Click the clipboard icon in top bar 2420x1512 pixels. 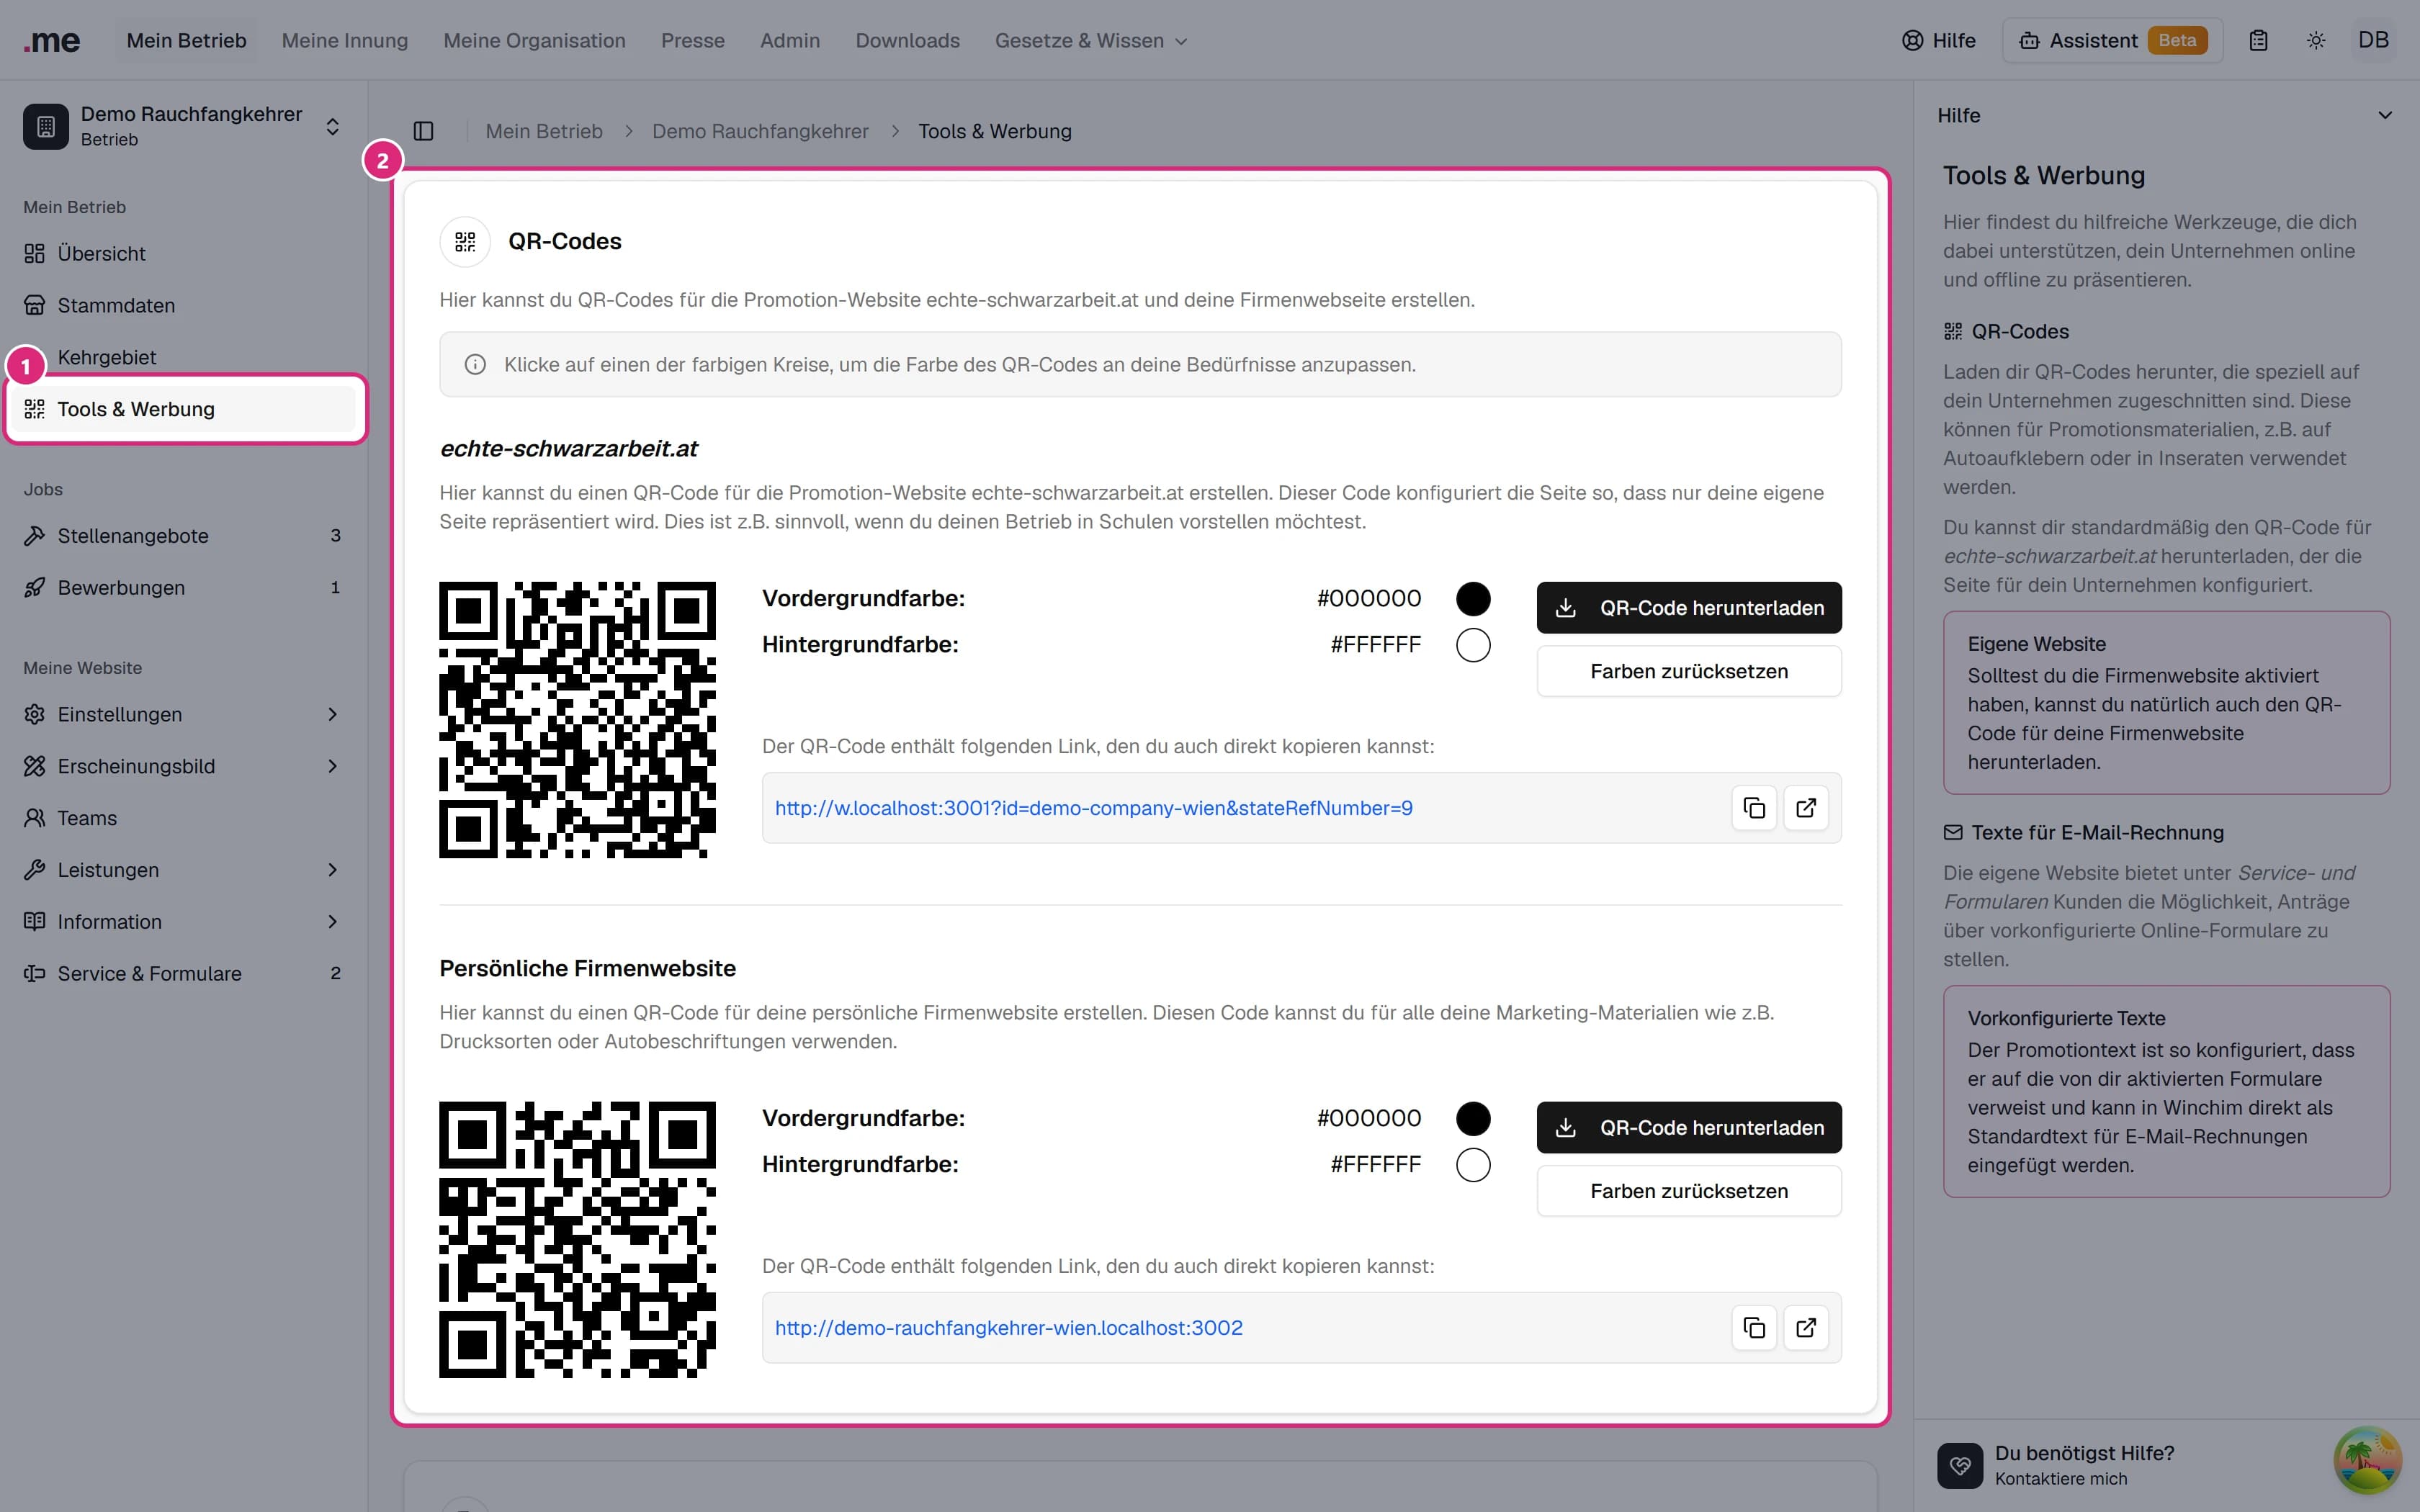pyautogui.click(x=2258, y=41)
